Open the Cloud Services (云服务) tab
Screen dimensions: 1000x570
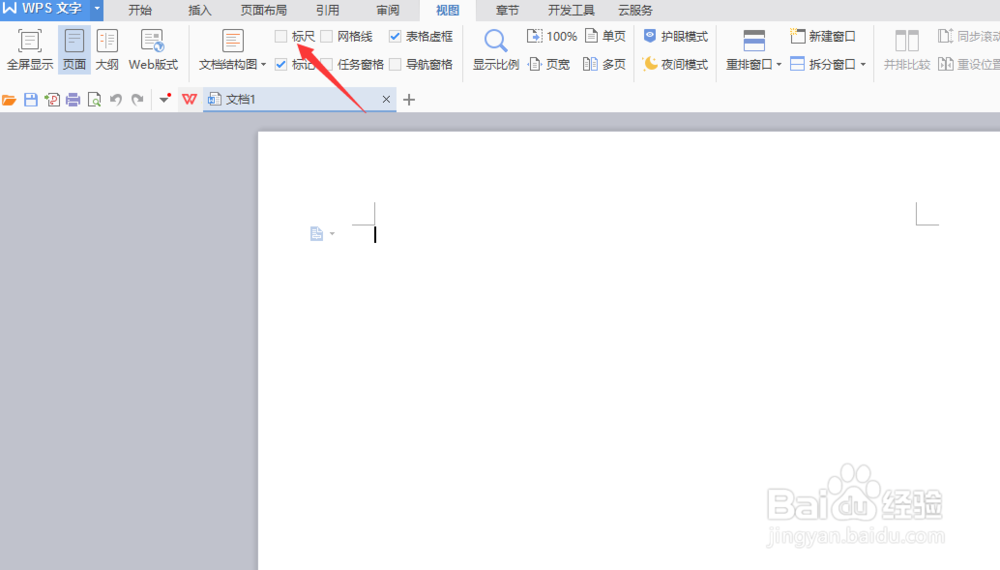635,10
